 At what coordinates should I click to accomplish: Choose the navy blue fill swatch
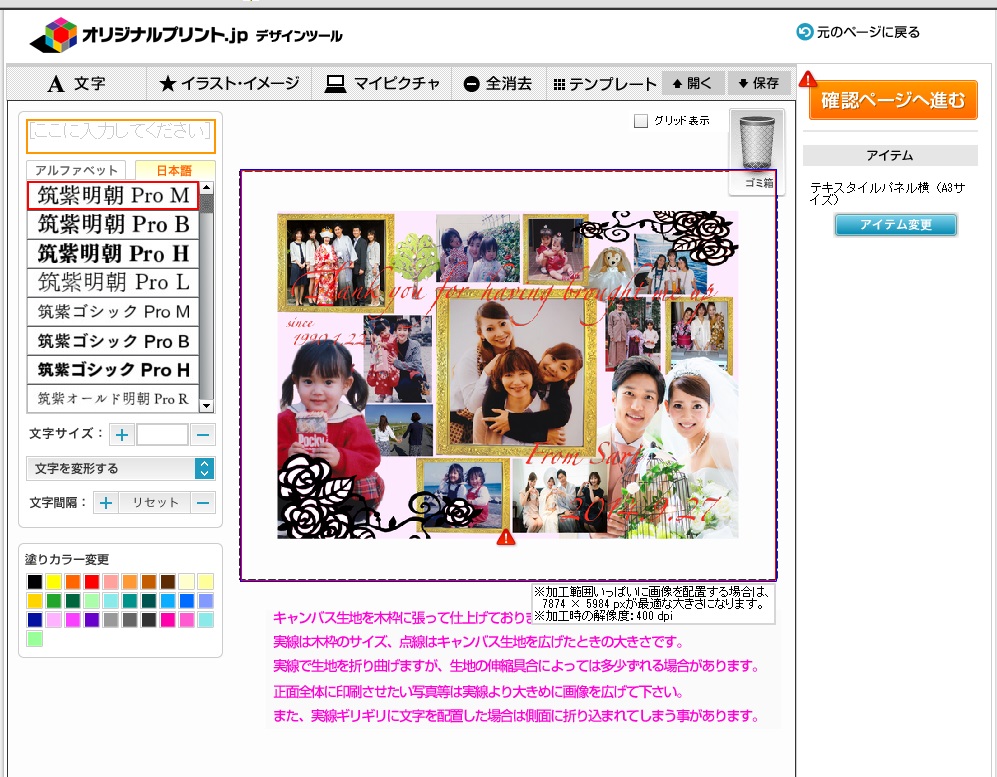(34, 619)
